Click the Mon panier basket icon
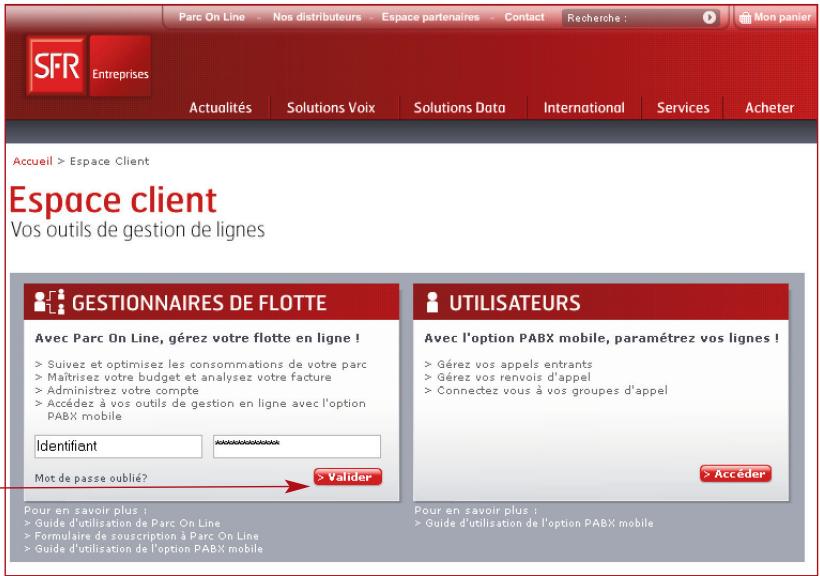The height and width of the screenshot is (576, 820). (x=745, y=18)
